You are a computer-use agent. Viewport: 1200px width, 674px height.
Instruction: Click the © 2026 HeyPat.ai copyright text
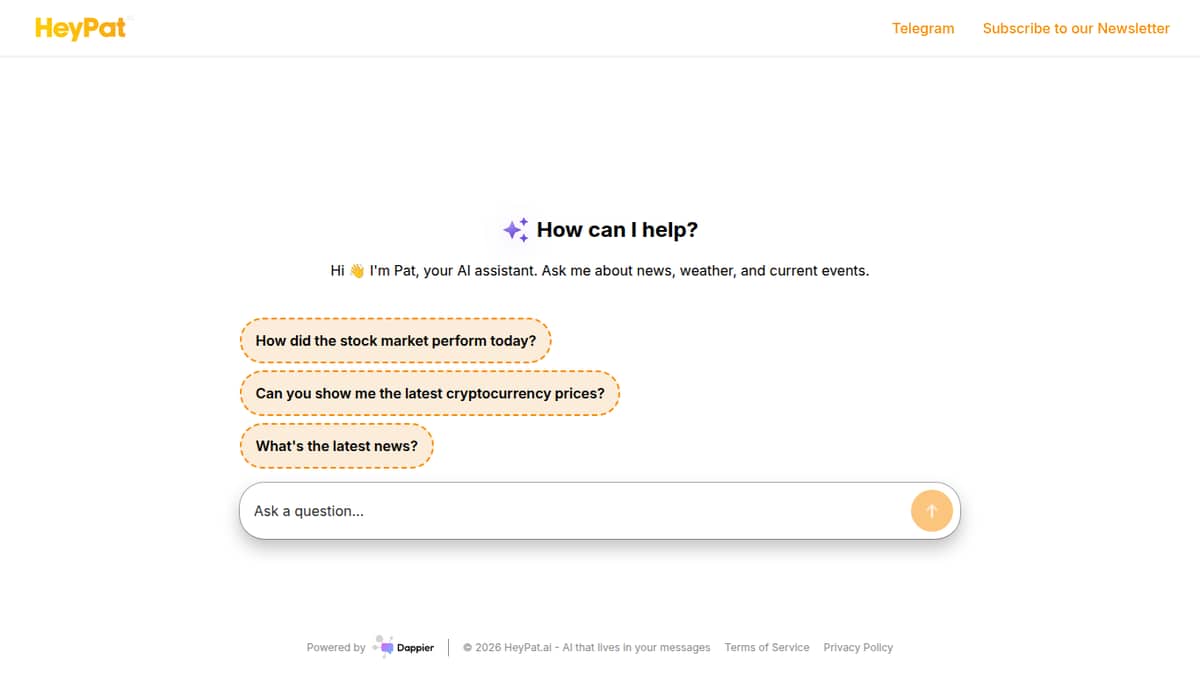pyautogui.click(x=509, y=648)
